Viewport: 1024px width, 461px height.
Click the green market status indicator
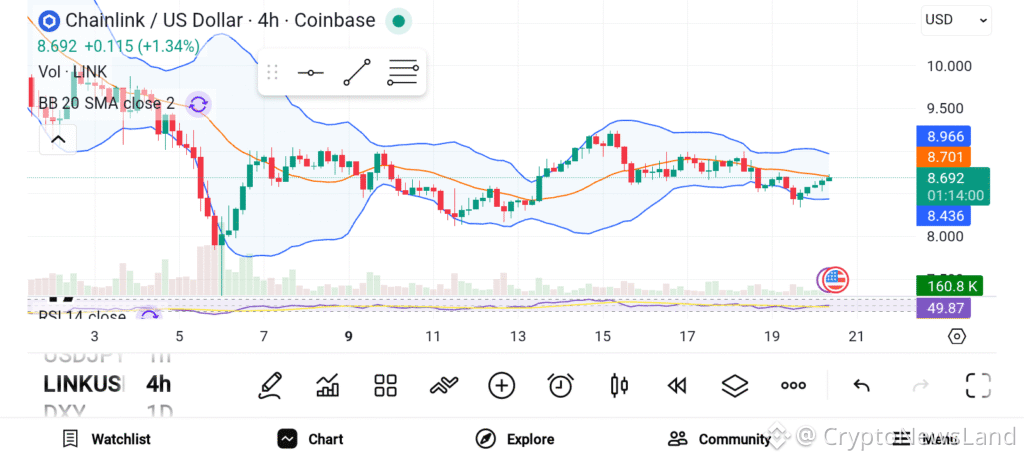[398, 20]
